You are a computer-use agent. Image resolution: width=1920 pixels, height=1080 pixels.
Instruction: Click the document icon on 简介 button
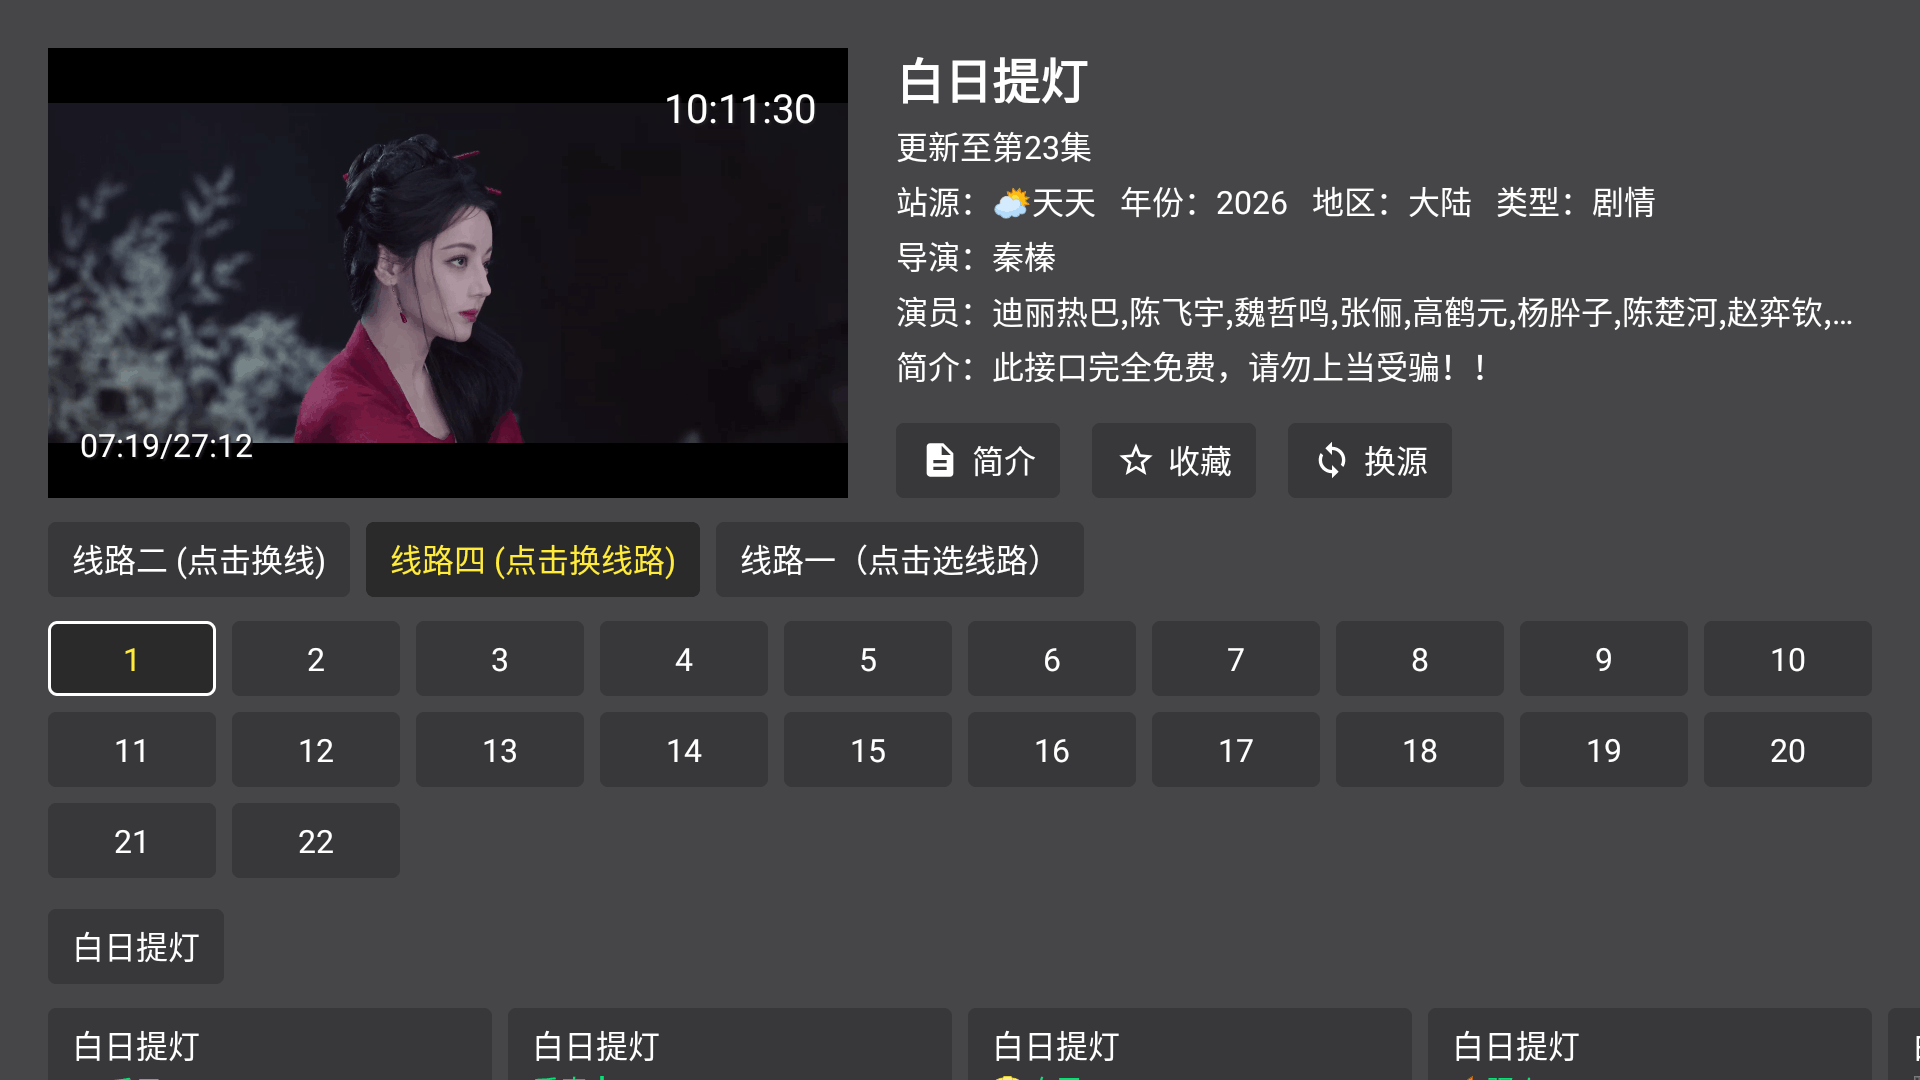pos(939,460)
